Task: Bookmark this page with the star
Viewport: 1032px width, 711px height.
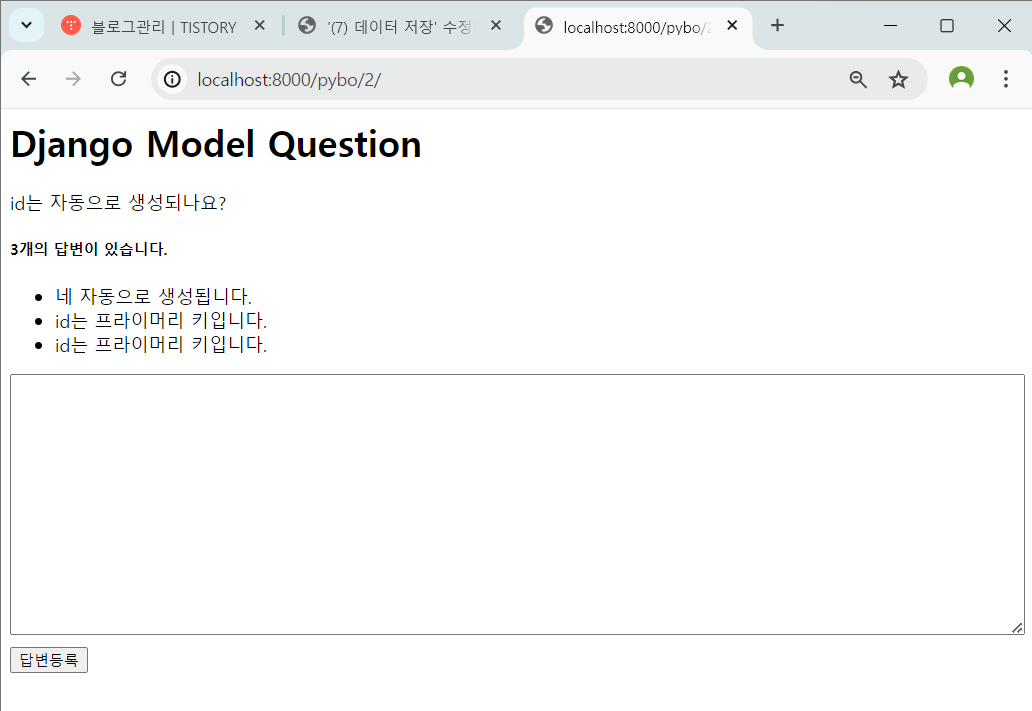Action: tap(898, 80)
